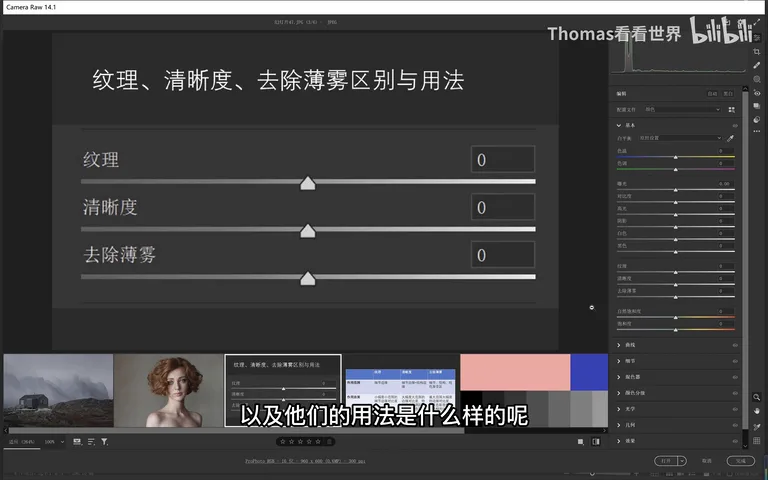768x480 pixels.
Task: Toggle visibility of 光学 panel edits
Action: tap(735, 409)
